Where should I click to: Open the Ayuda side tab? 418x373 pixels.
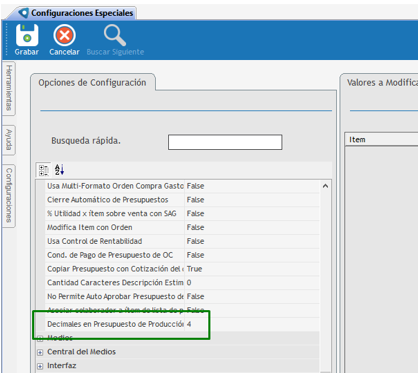9,140
